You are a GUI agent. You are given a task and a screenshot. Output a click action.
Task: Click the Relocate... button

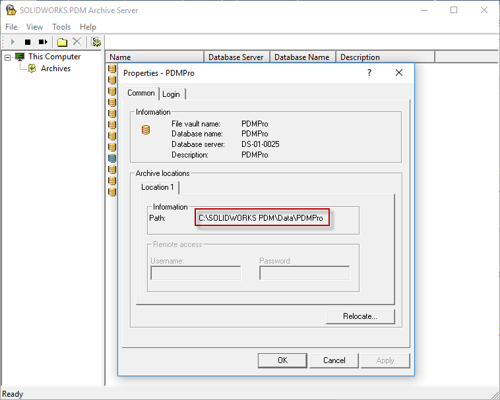tap(360, 316)
